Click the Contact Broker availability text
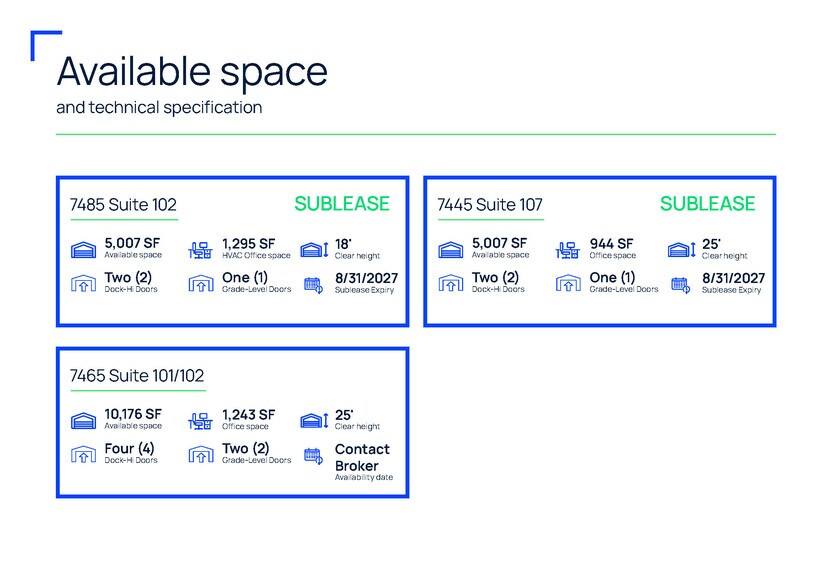The image size is (832, 588). pos(362,457)
